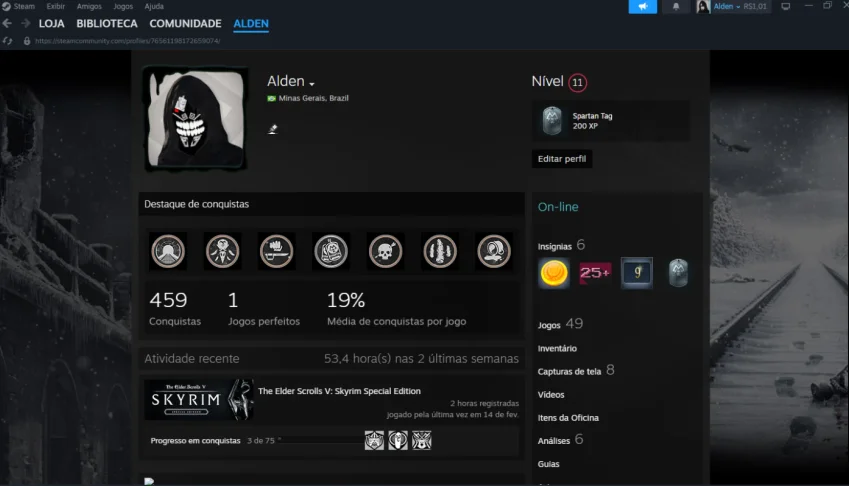Click the forward navigation arrow

pyautogui.click(x=25, y=23)
